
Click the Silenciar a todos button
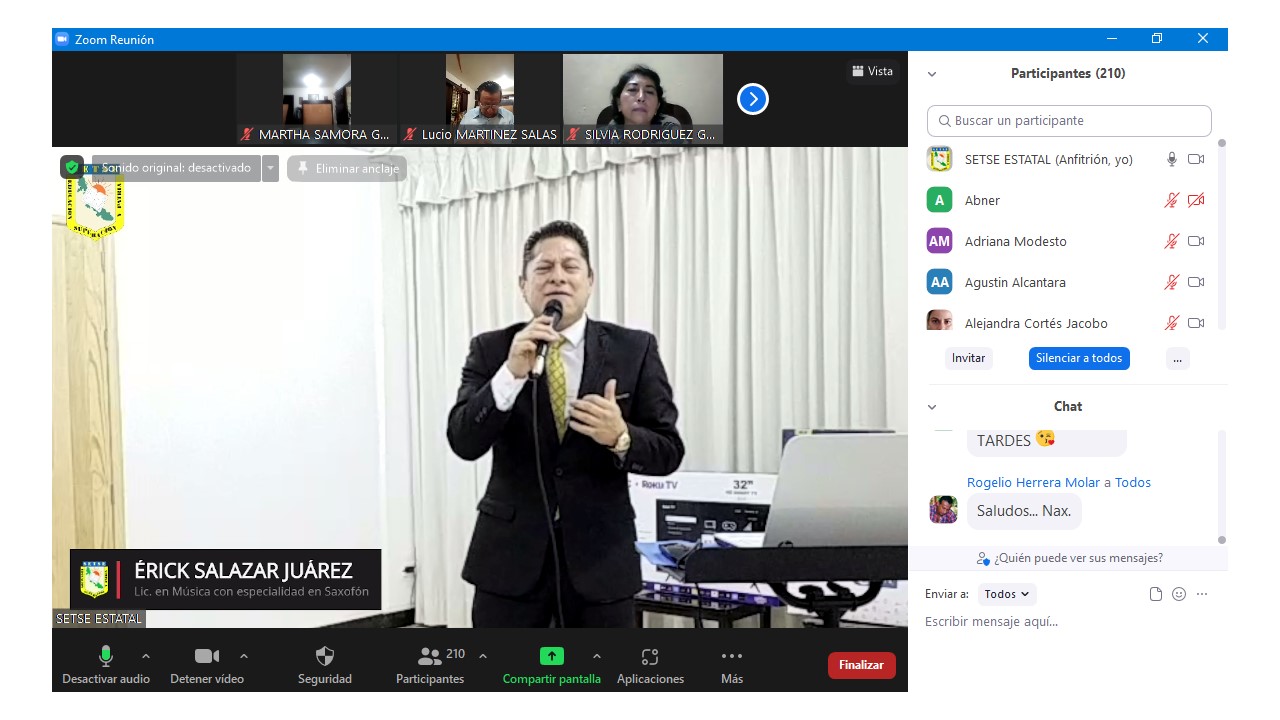pos(1079,358)
